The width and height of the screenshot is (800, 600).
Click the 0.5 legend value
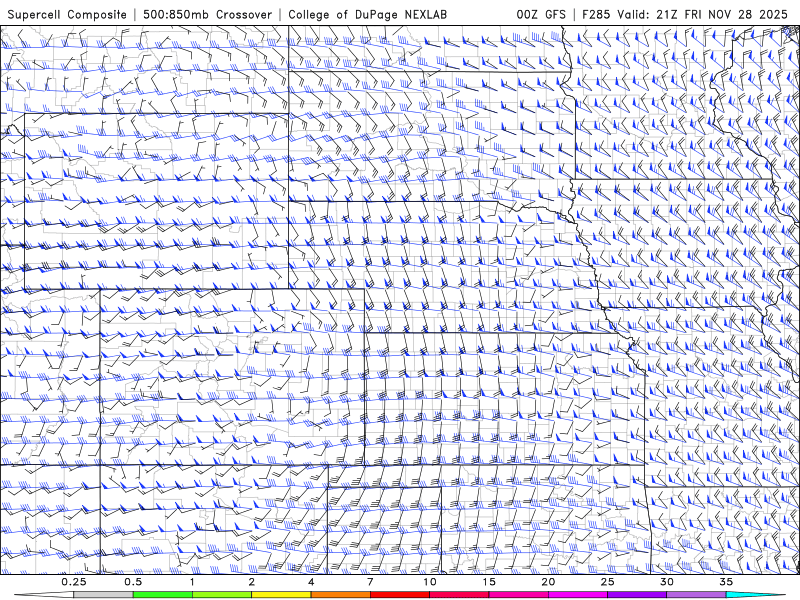pyautogui.click(x=133, y=582)
